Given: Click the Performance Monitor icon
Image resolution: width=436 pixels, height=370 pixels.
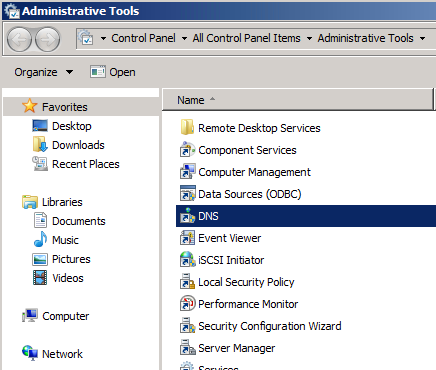Looking at the screenshot, I should pyautogui.click(x=187, y=304).
